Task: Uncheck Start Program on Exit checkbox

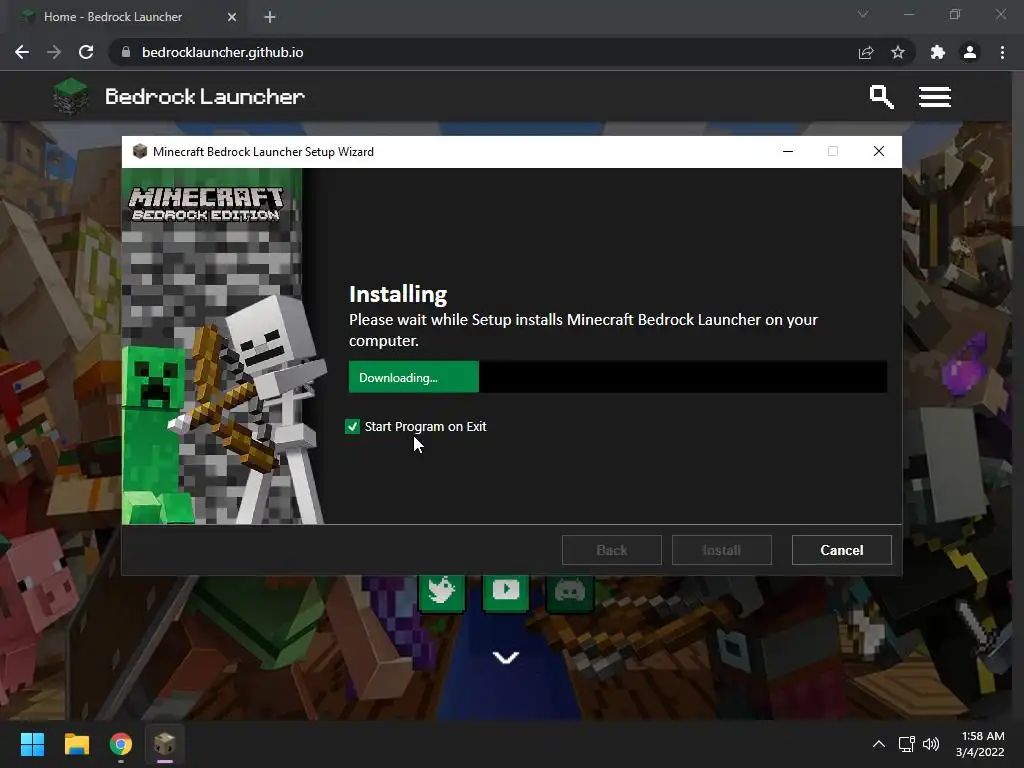Action: [x=352, y=426]
